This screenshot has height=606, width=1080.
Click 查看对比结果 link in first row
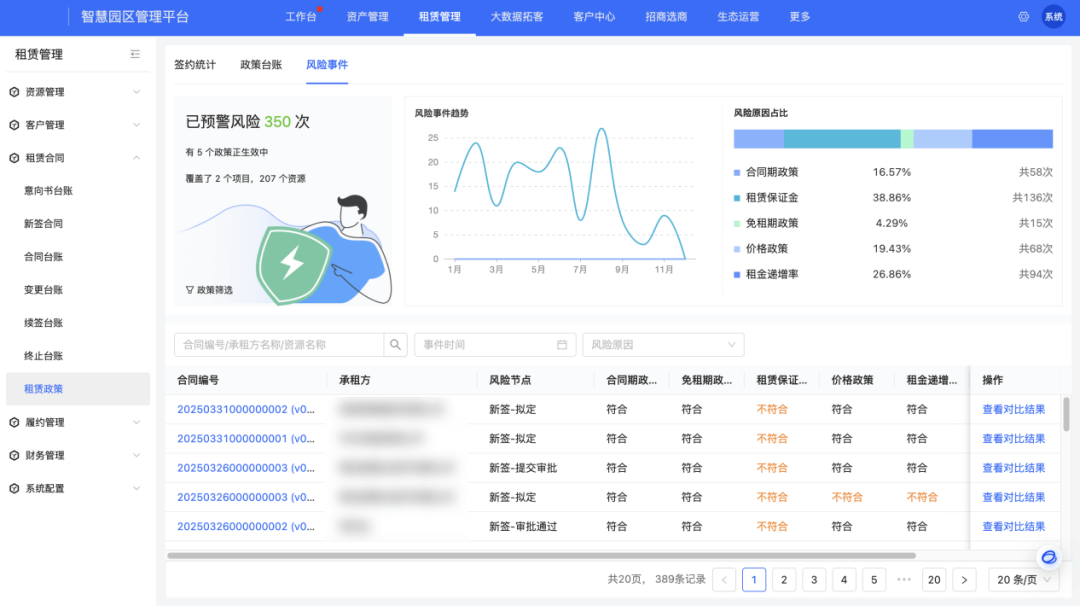[x=1013, y=409]
